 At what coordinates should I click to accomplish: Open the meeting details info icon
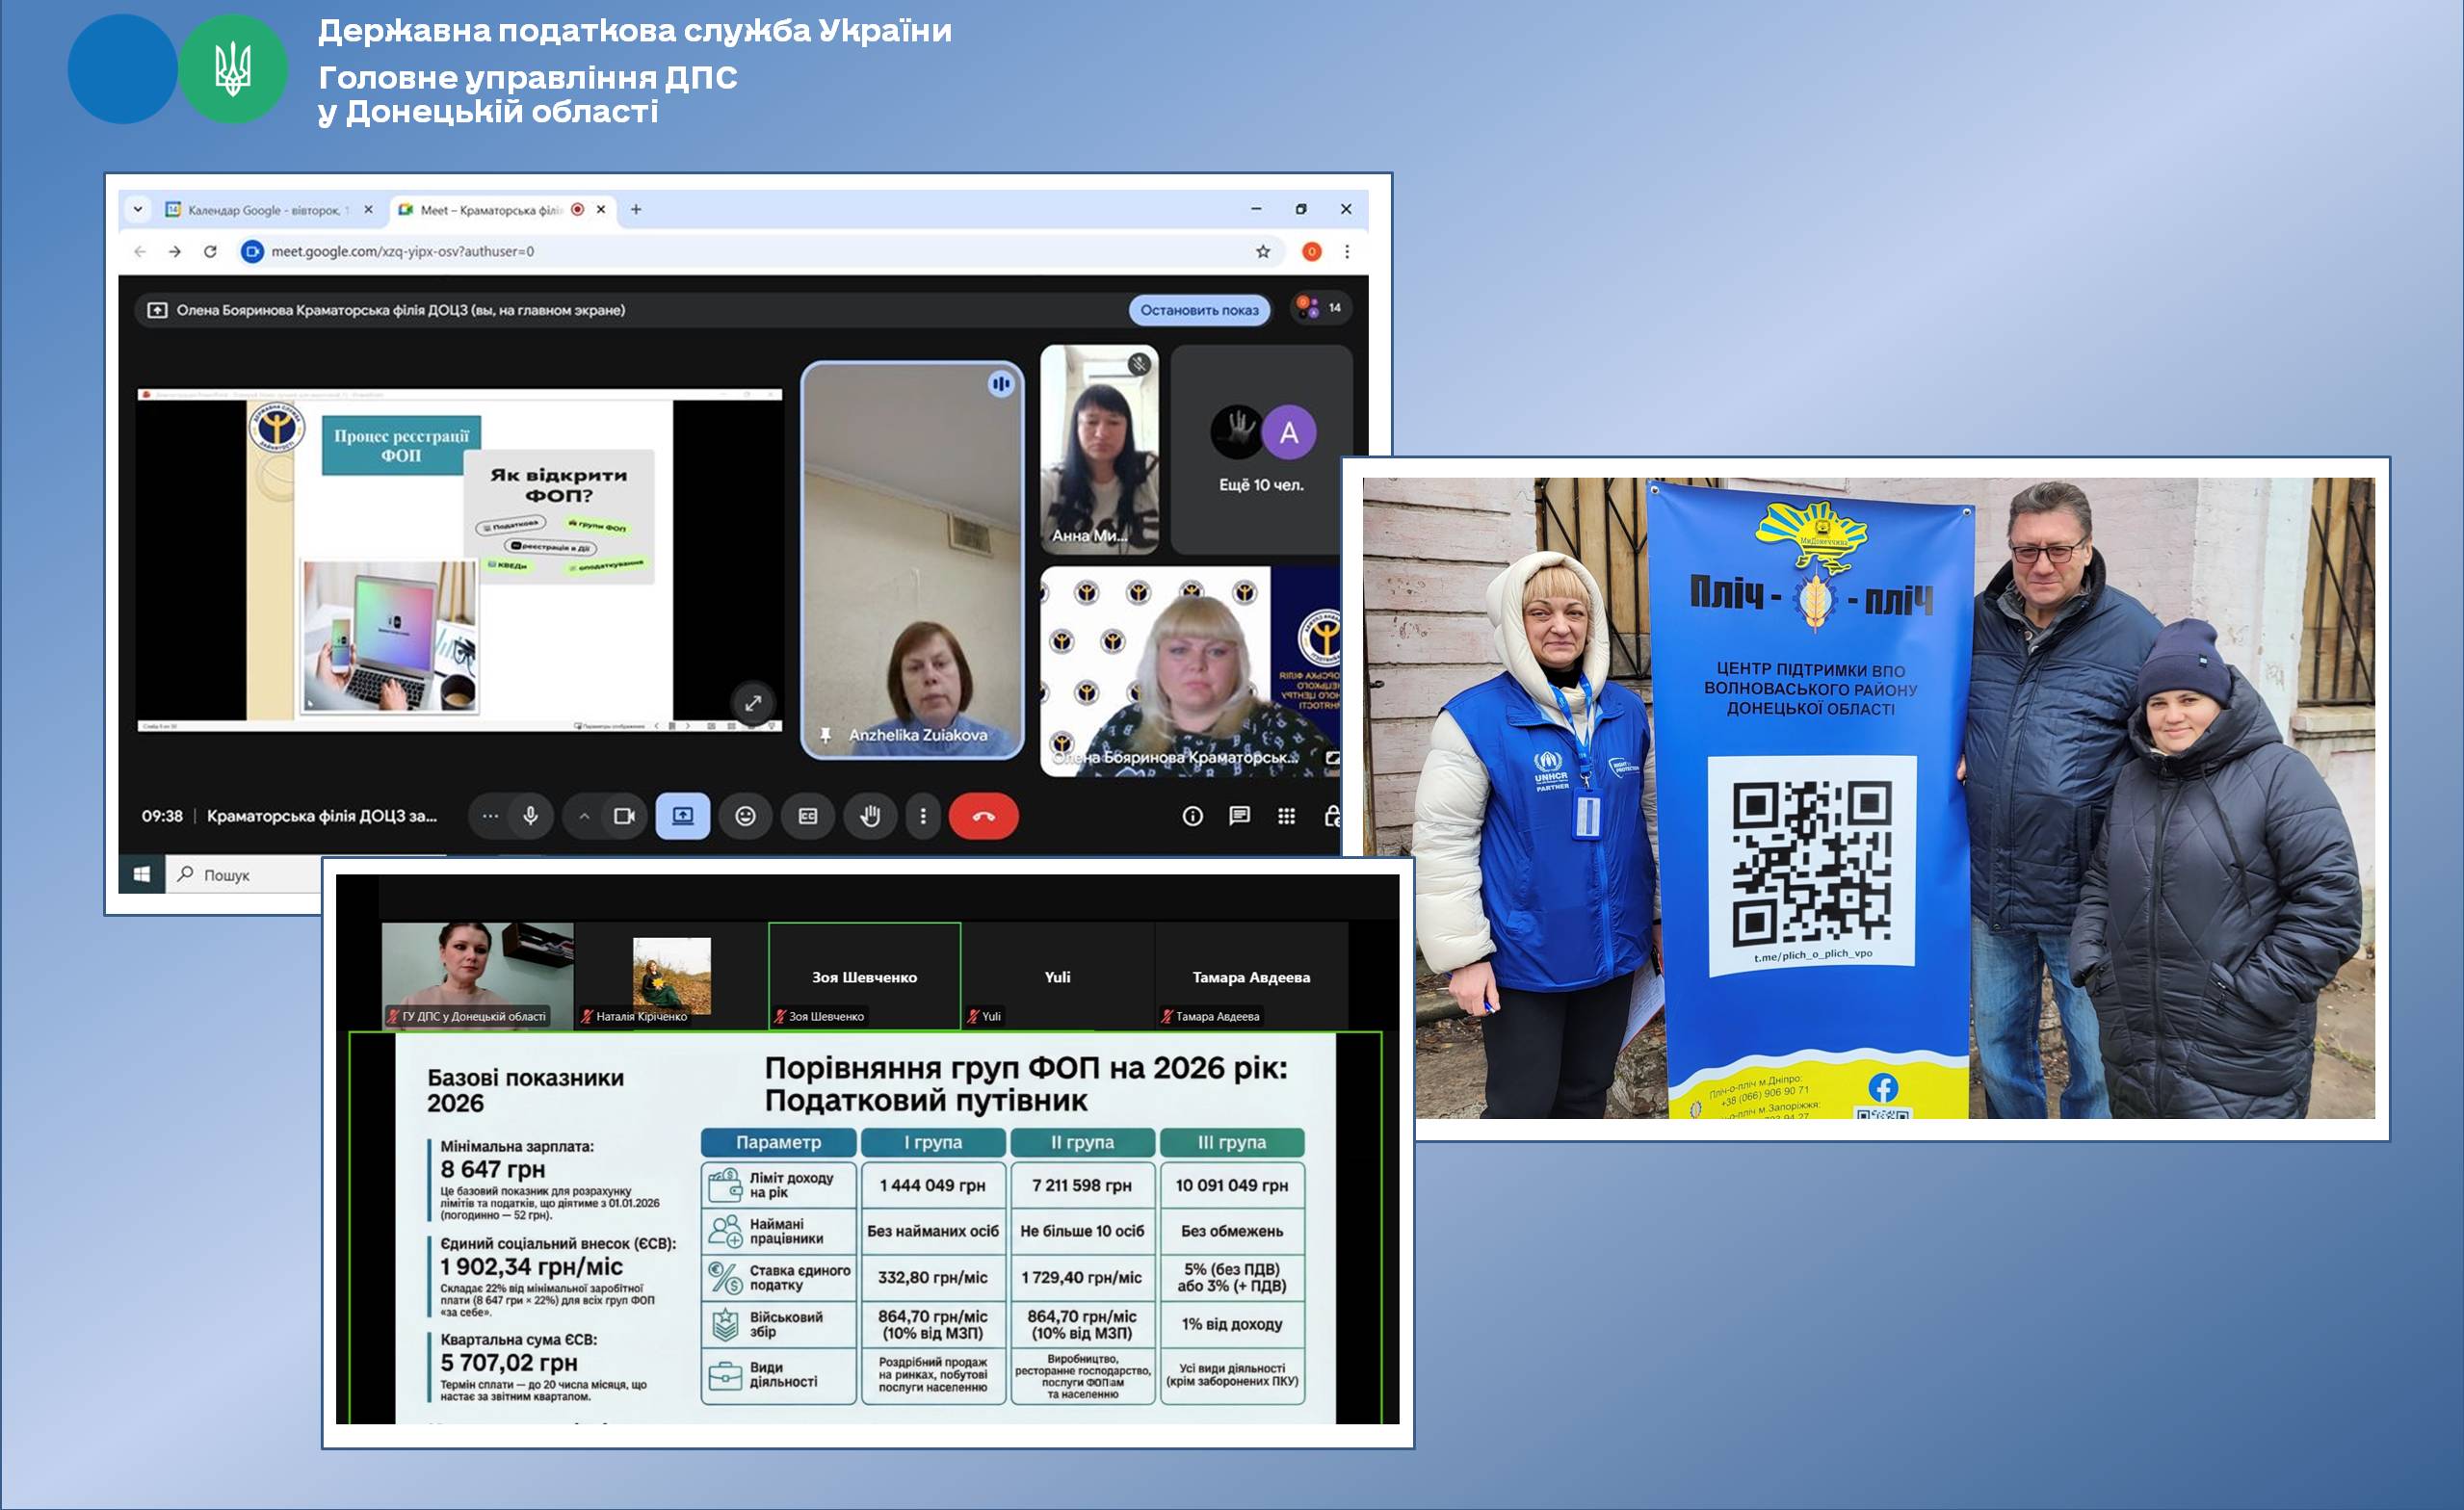tap(1192, 816)
